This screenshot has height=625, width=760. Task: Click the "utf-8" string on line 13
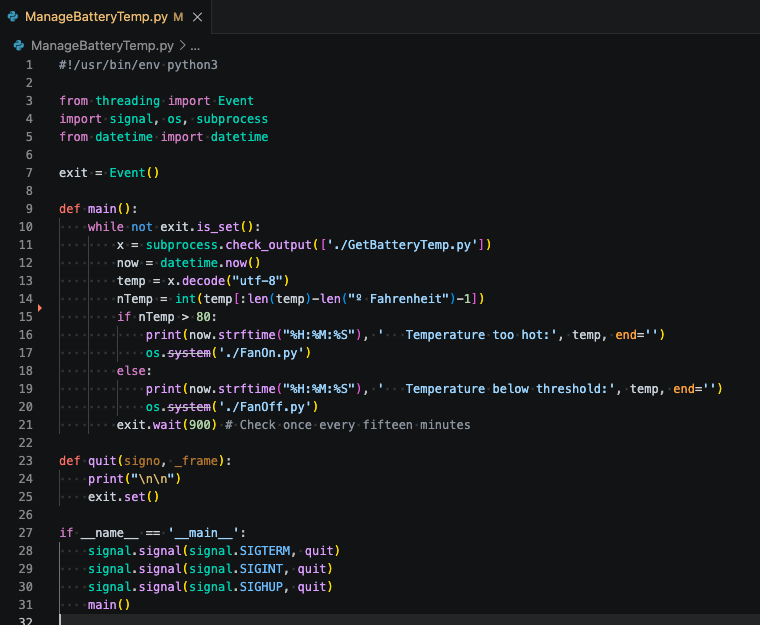(257, 281)
